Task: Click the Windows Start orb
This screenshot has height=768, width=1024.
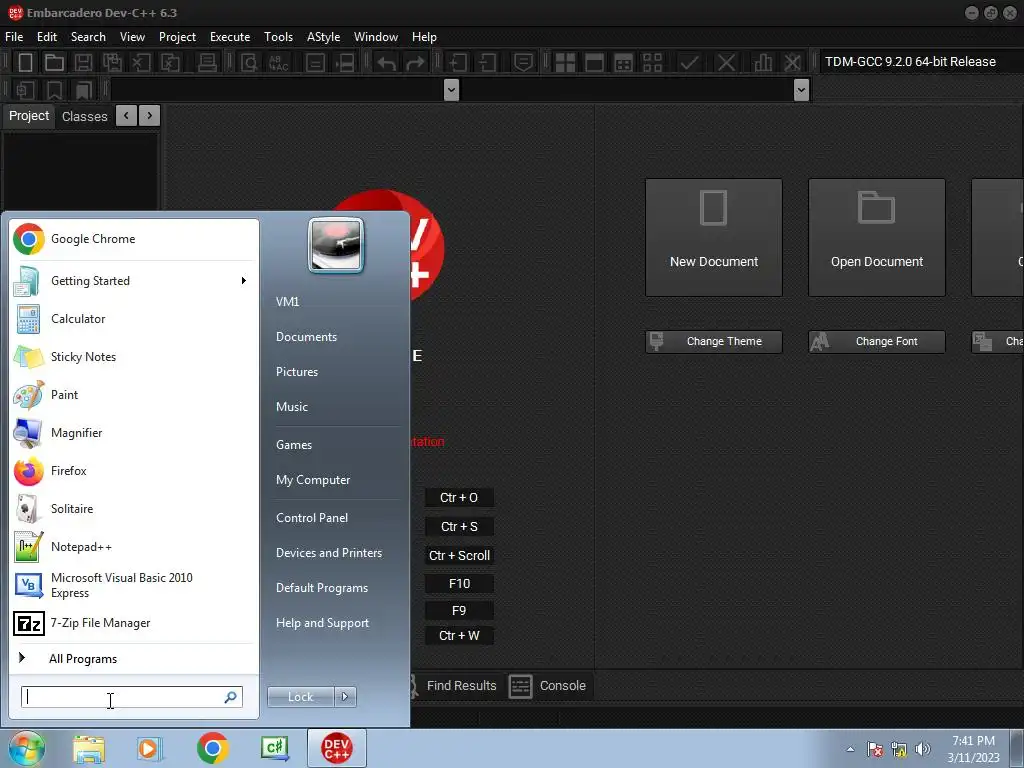Action: (26, 748)
